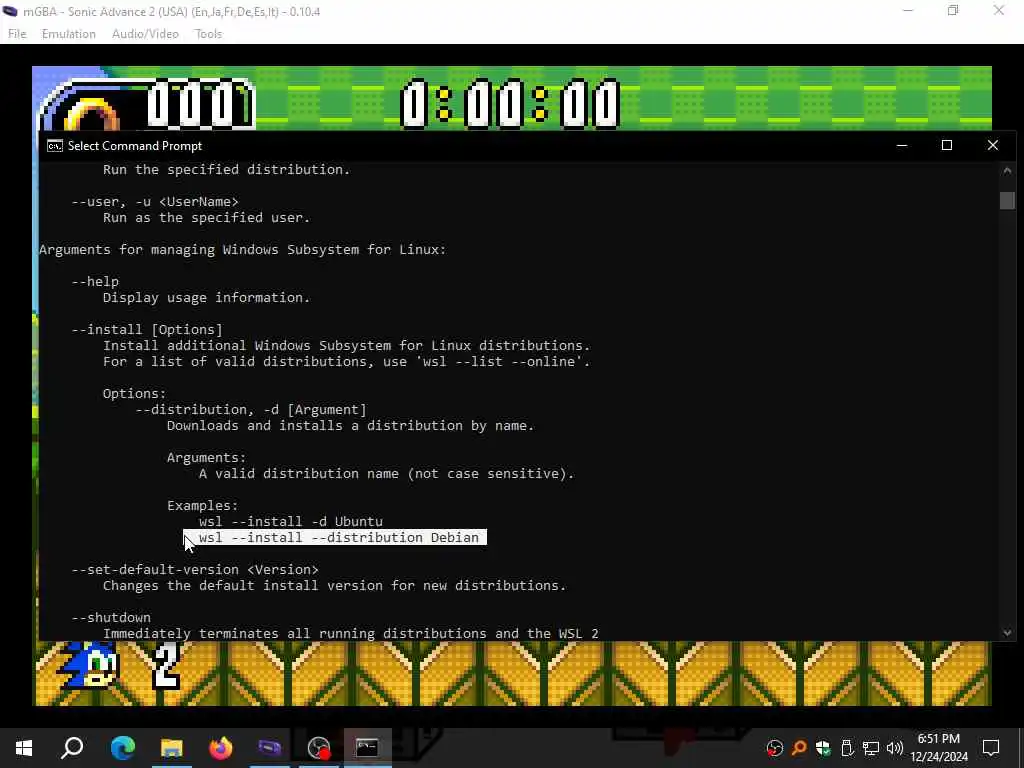The width and height of the screenshot is (1024, 768).
Task: Click '--set-default-version <Version>' text
Action: pyautogui.click(x=195, y=569)
